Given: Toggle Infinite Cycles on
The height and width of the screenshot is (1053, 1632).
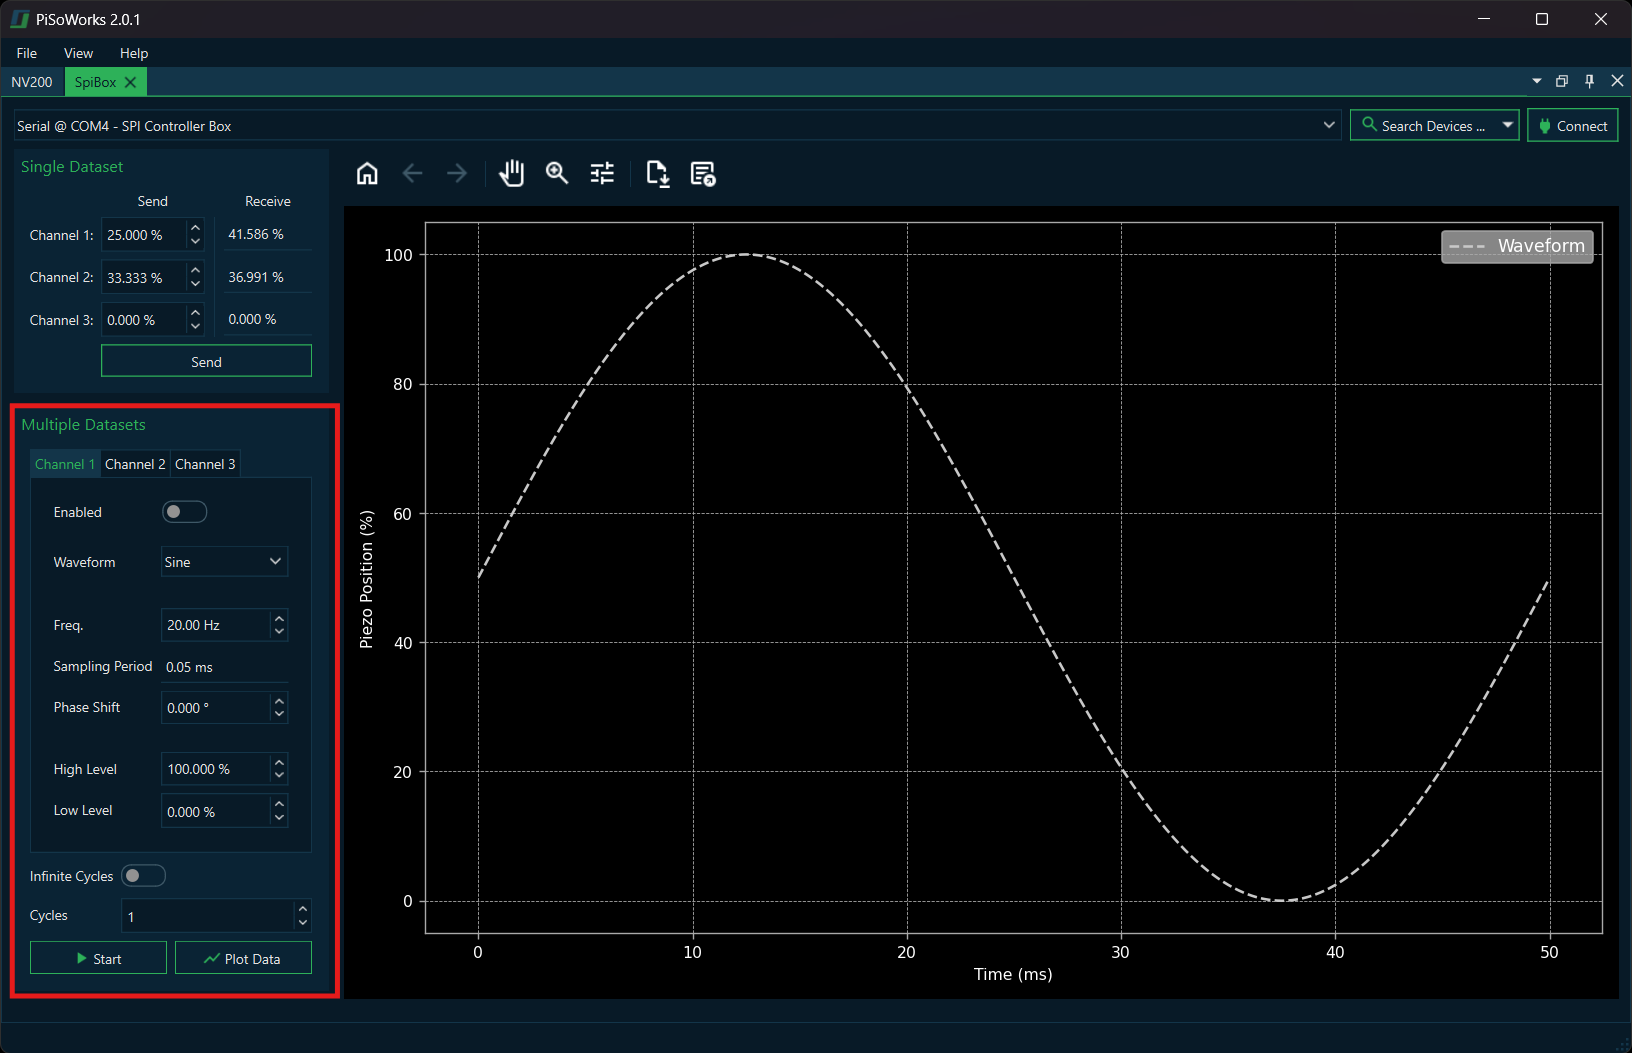Looking at the screenshot, I should pyautogui.click(x=143, y=875).
